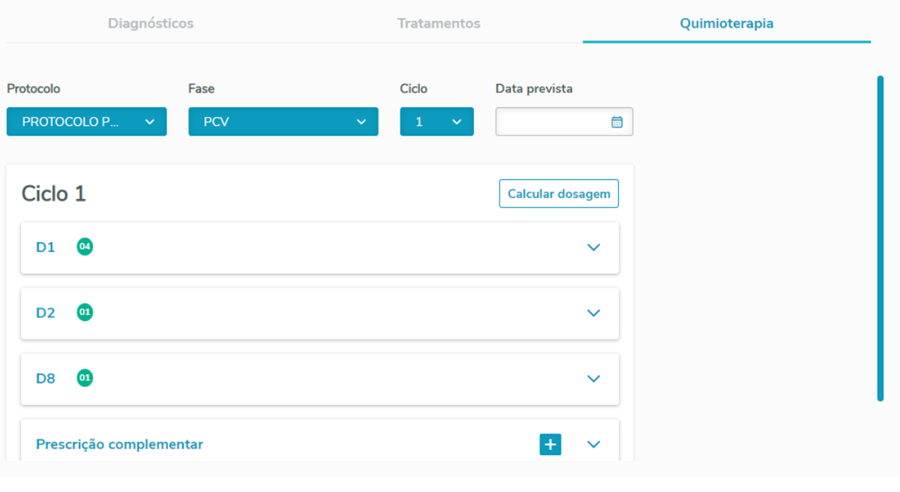
Task: Open the calendar icon in Data prevista
Action: coord(617,122)
